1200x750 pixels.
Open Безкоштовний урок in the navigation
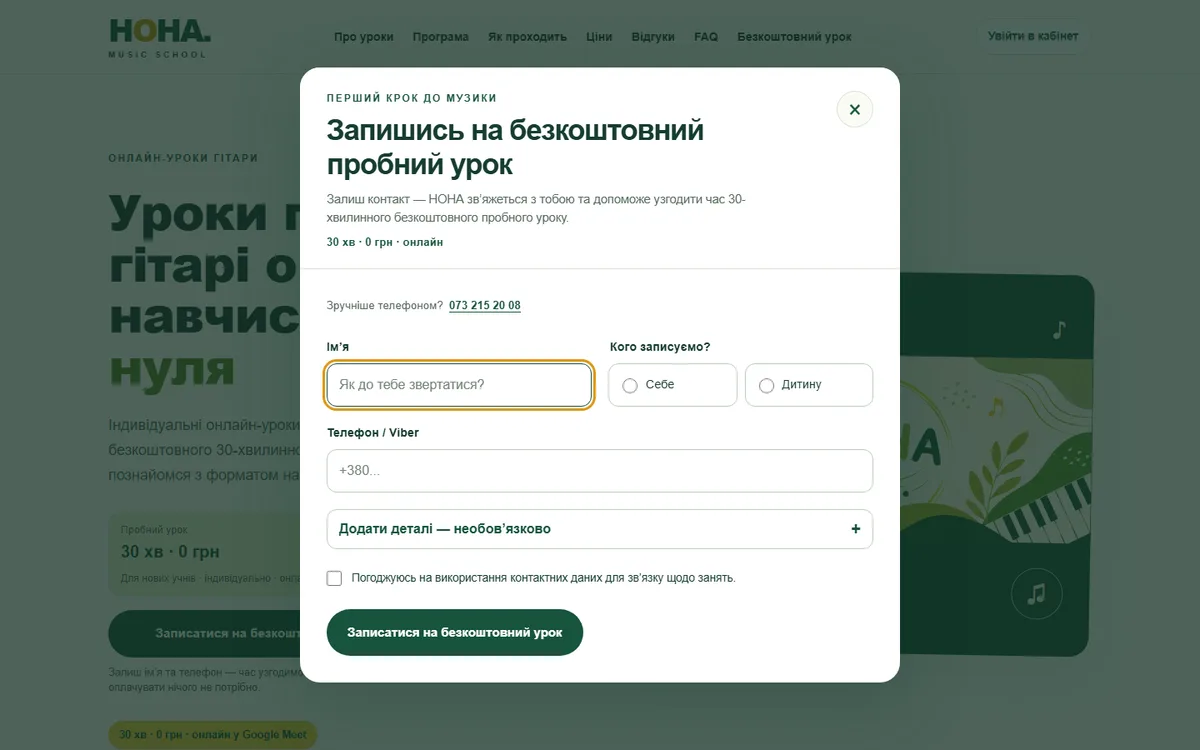(x=795, y=37)
